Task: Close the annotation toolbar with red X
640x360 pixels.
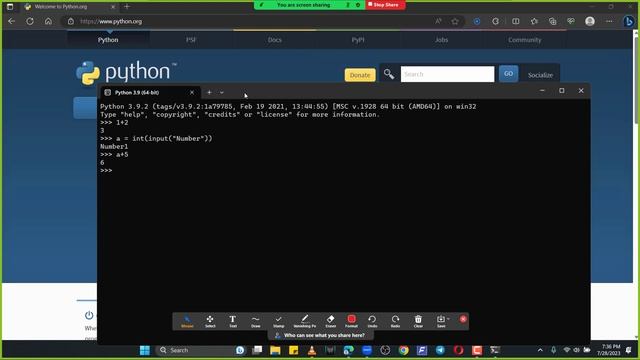Action: click(x=463, y=319)
